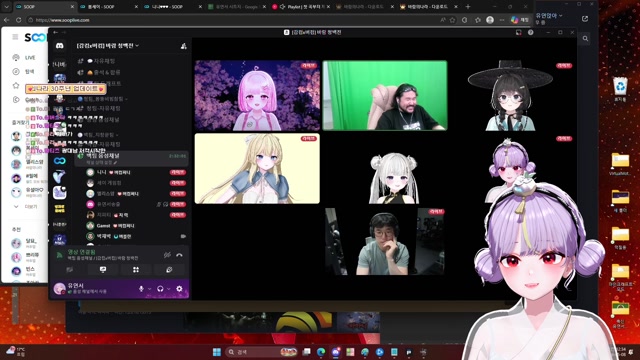Reload the page in the browser
Screen dimensions: 640x360
[19, 20]
